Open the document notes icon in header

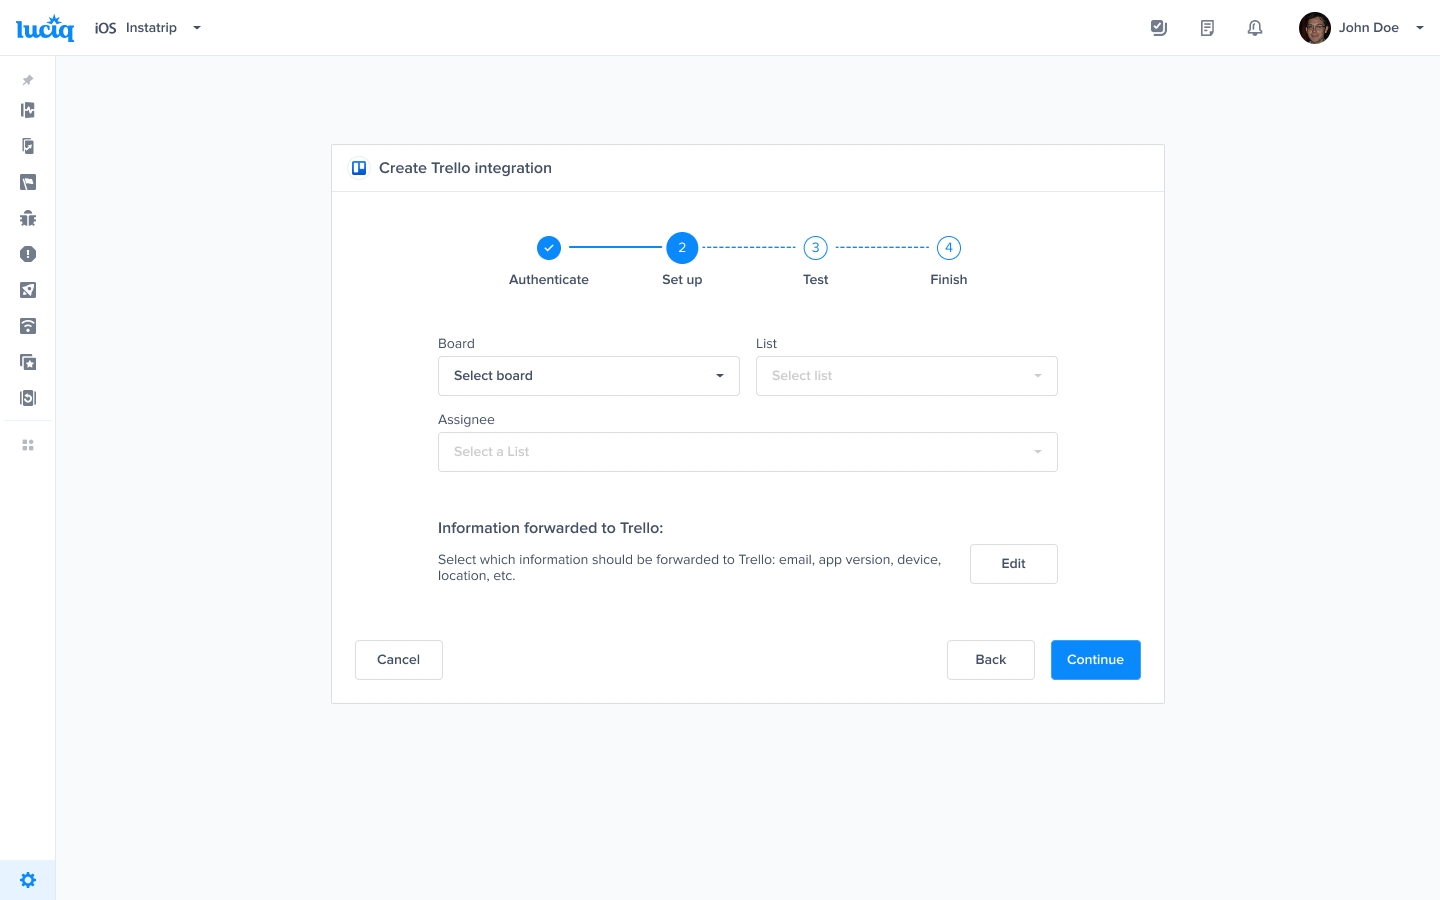[1207, 28]
